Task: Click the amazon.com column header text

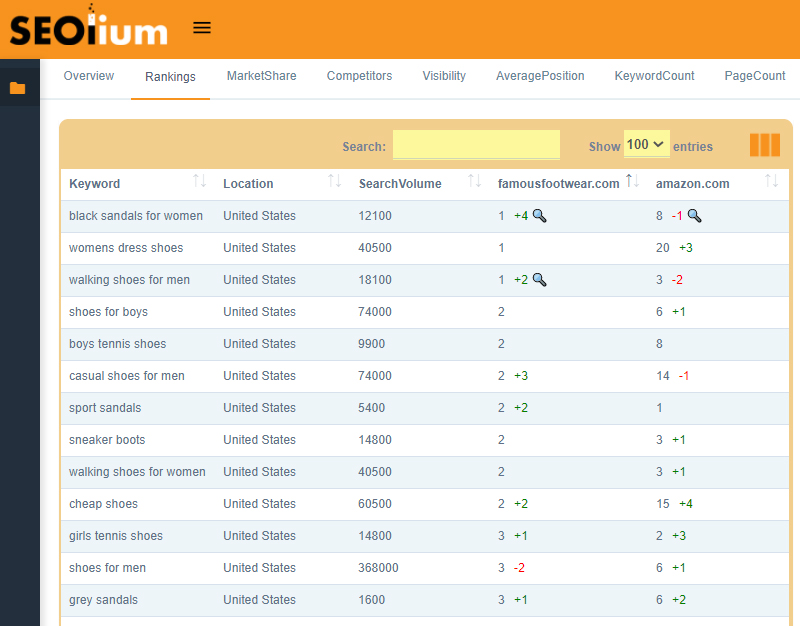Action: coord(692,184)
